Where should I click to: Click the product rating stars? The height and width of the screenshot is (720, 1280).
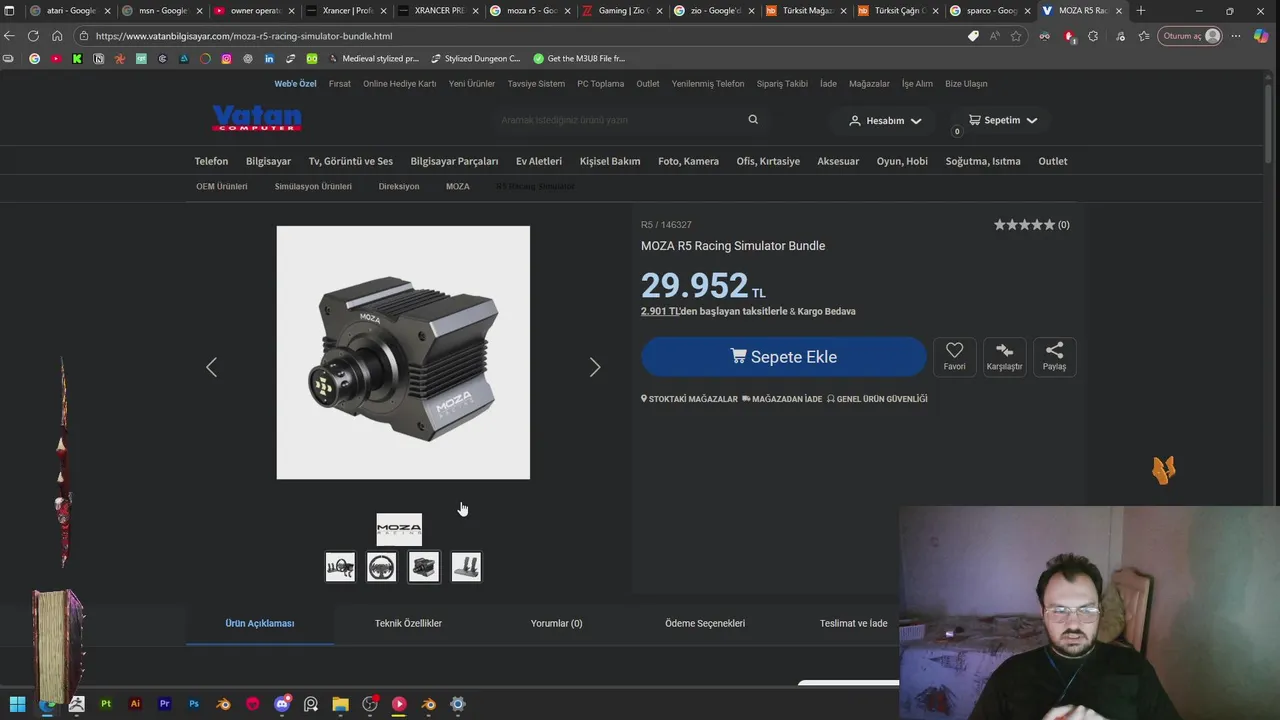1024,225
